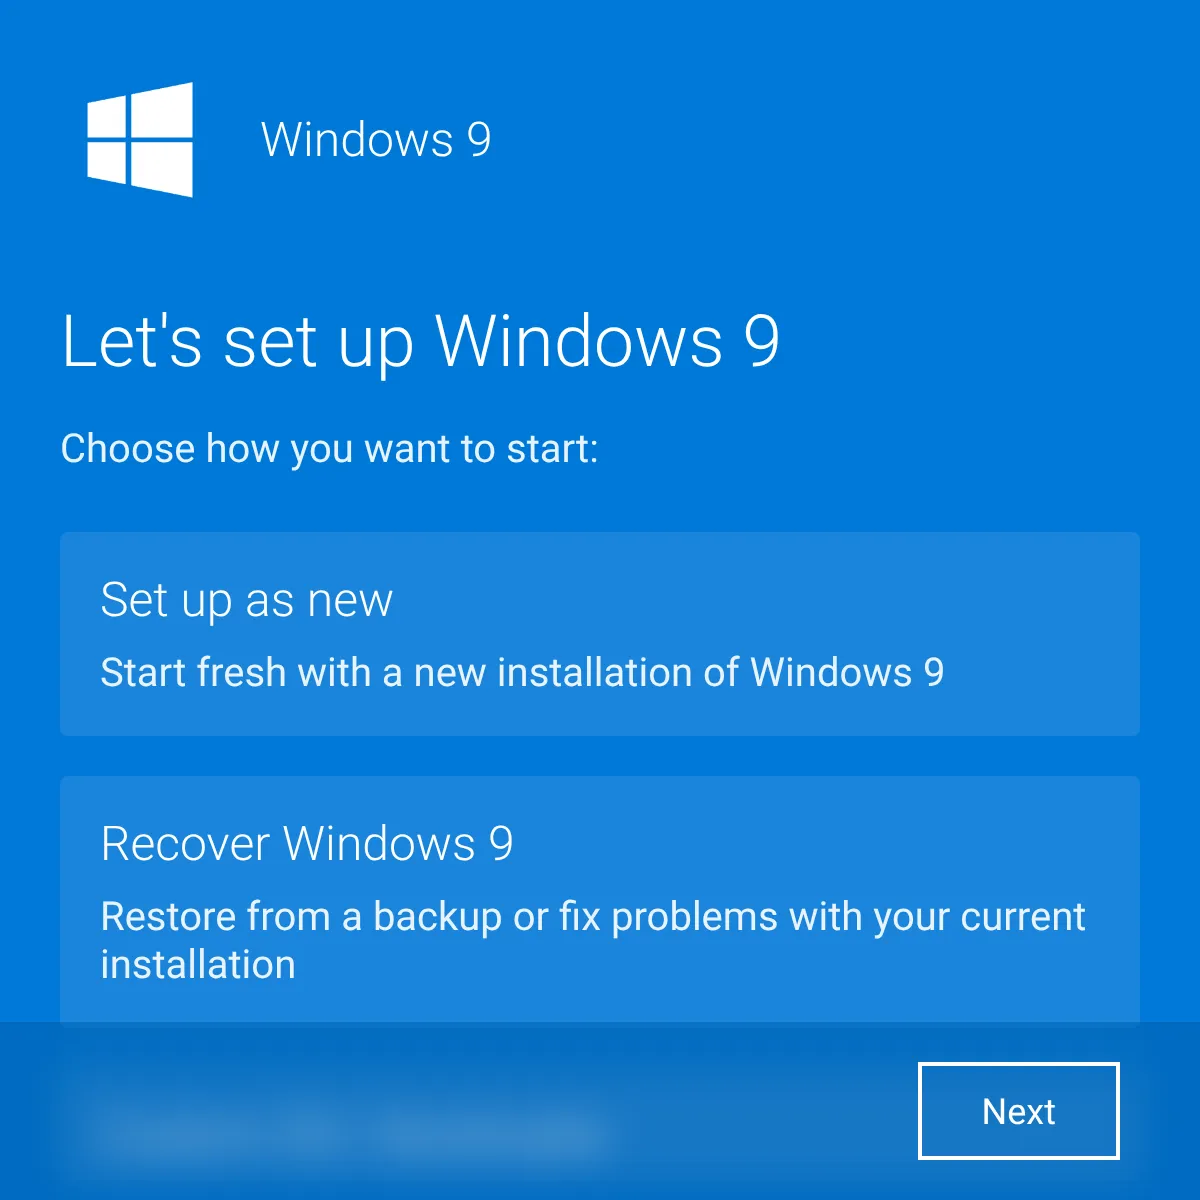Click the "Let's set up Windows 9" heading
The height and width of the screenshot is (1200, 1200).
pyautogui.click(x=420, y=342)
